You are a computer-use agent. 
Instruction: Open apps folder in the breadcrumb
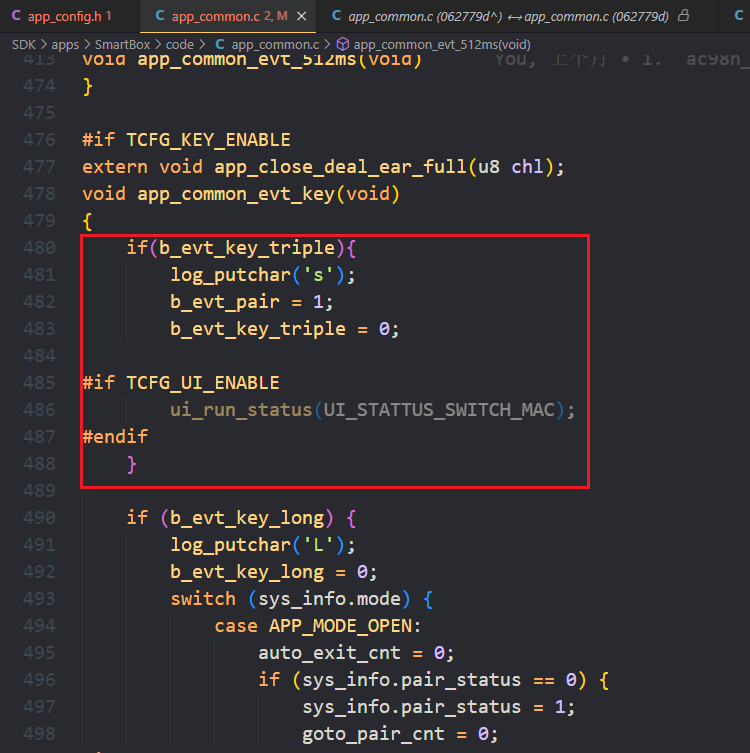coord(65,45)
